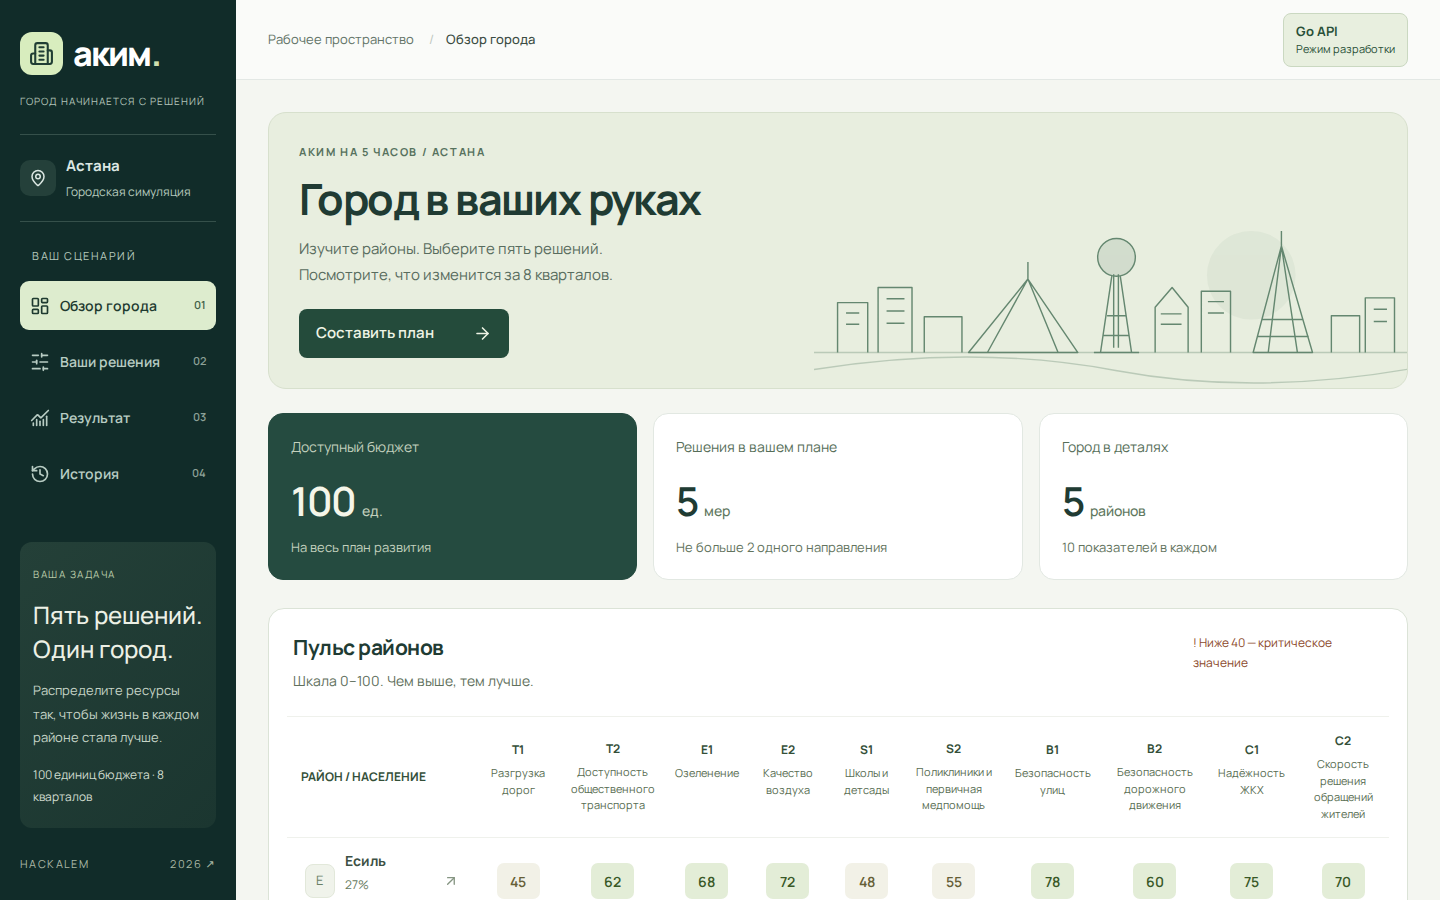Click the E1 Озеленение column header
Screen dimensions: 1440x900
click(x=707, y=762)
